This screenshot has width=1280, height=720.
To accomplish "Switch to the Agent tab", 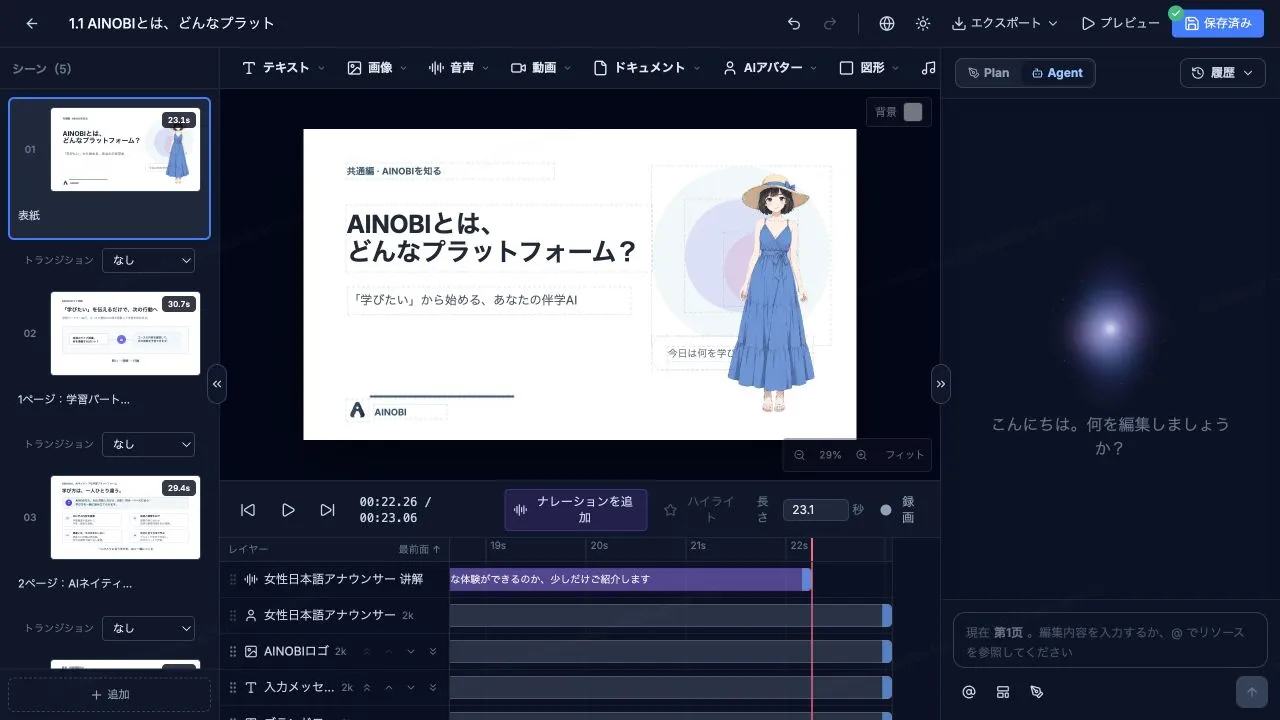I will (x=1058, y=73).
